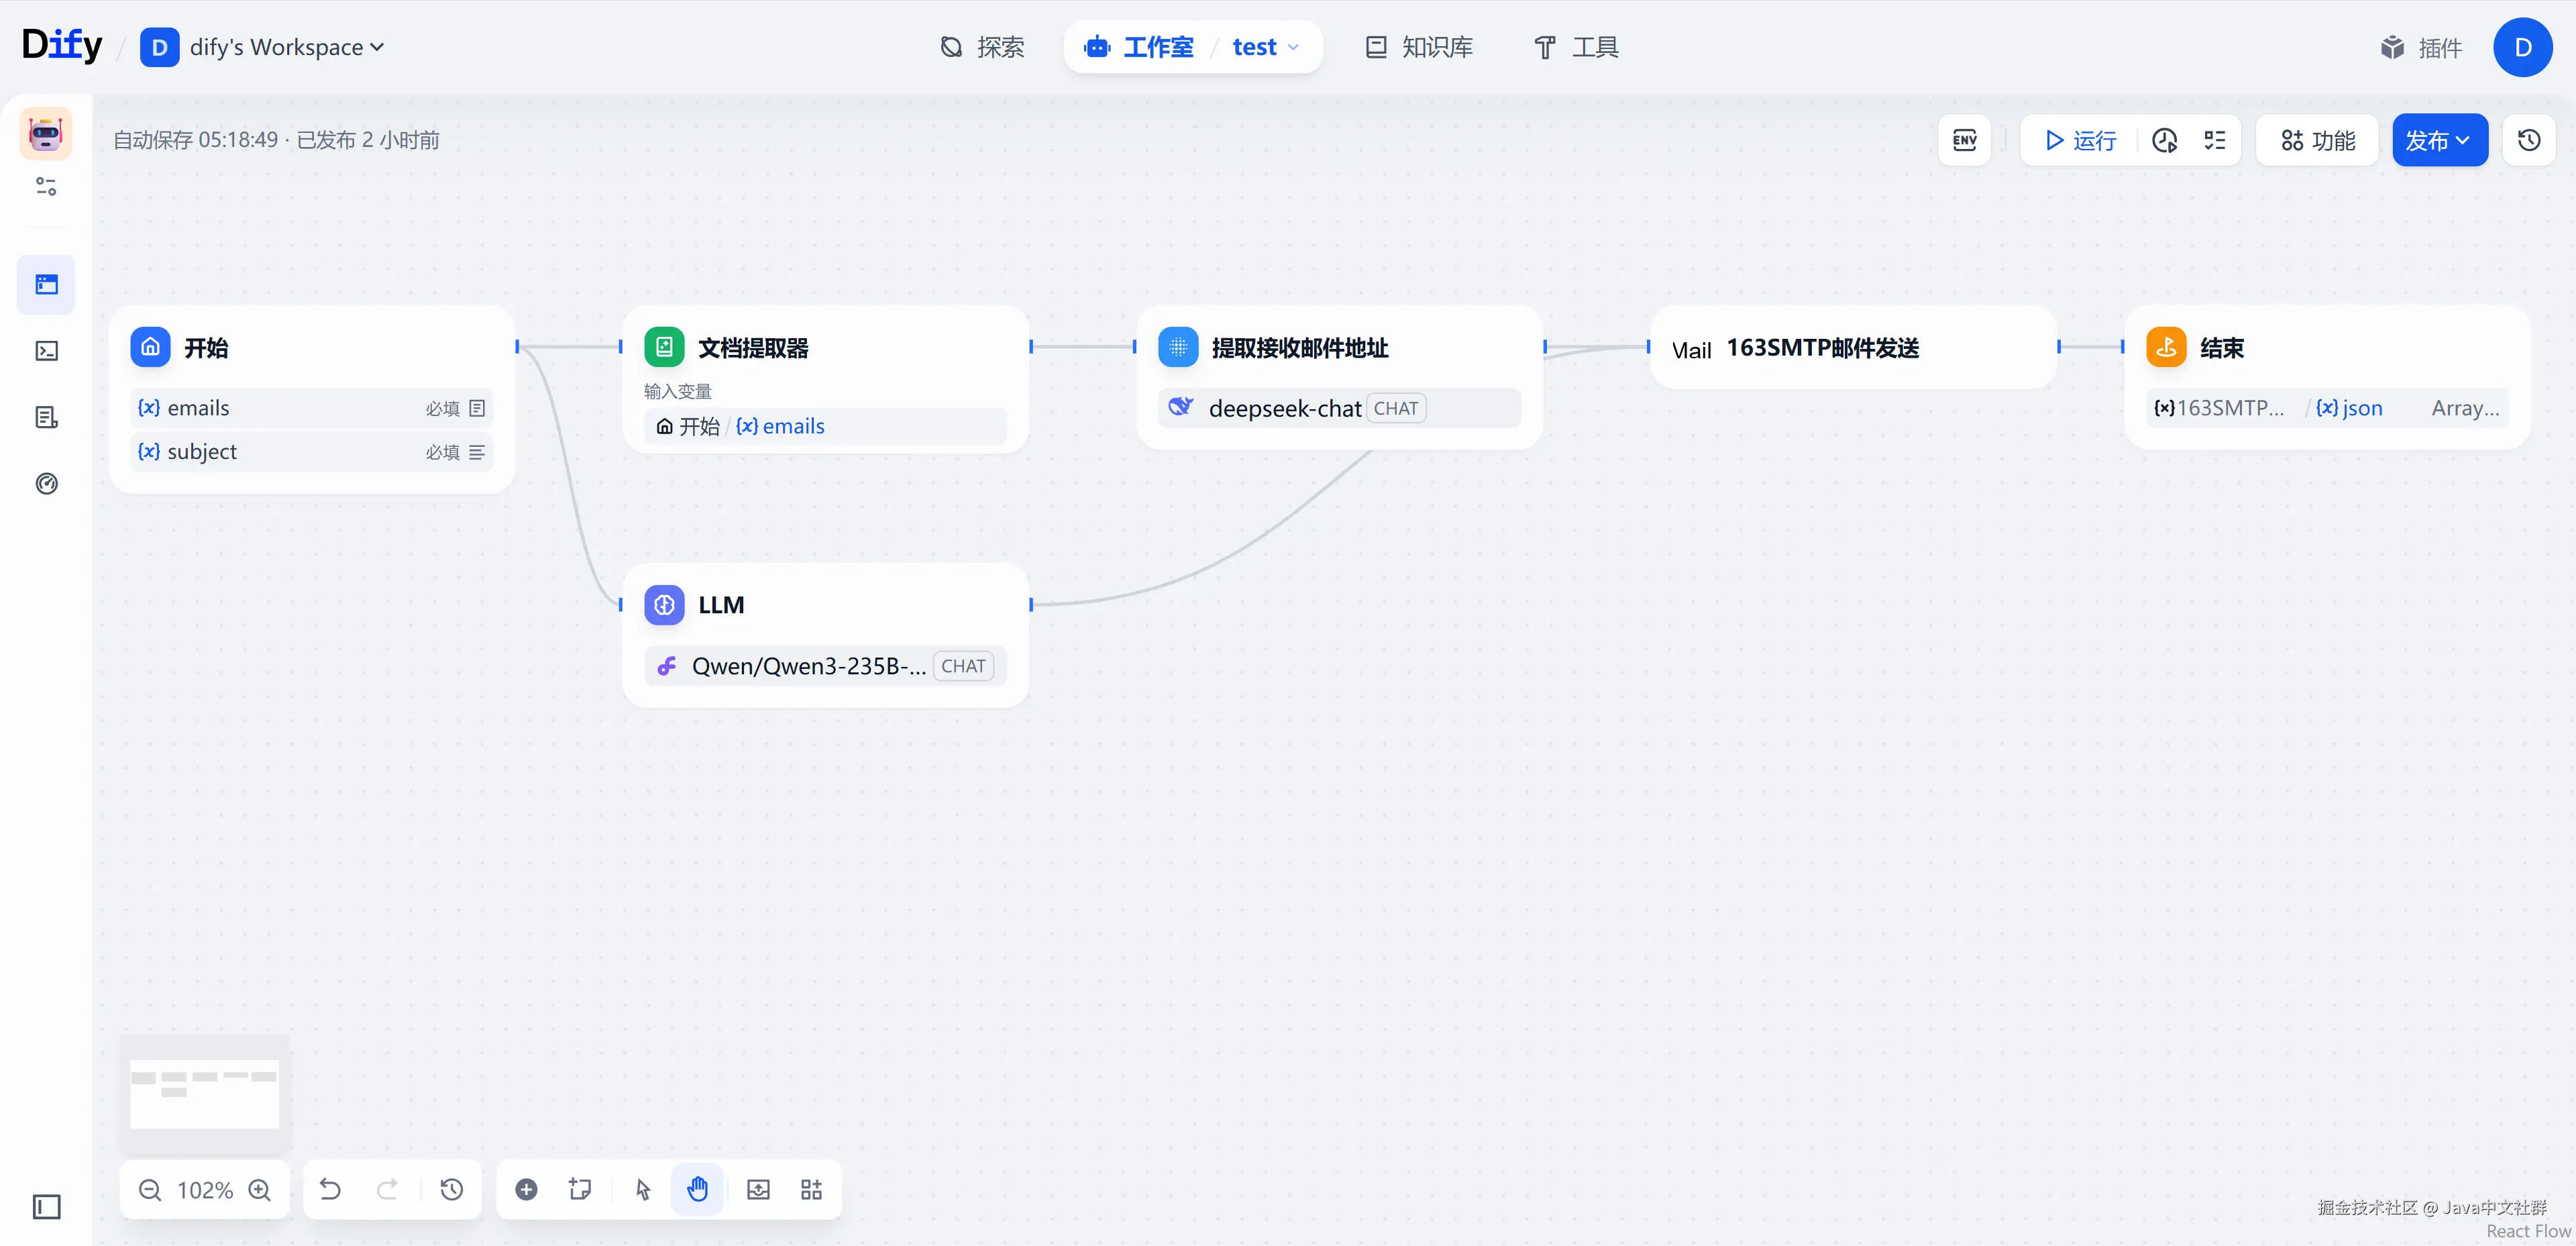Viewport: 2576px width, 1246px height.
Task: Click the organize nodes icon
Action: tap(811, 1189)
